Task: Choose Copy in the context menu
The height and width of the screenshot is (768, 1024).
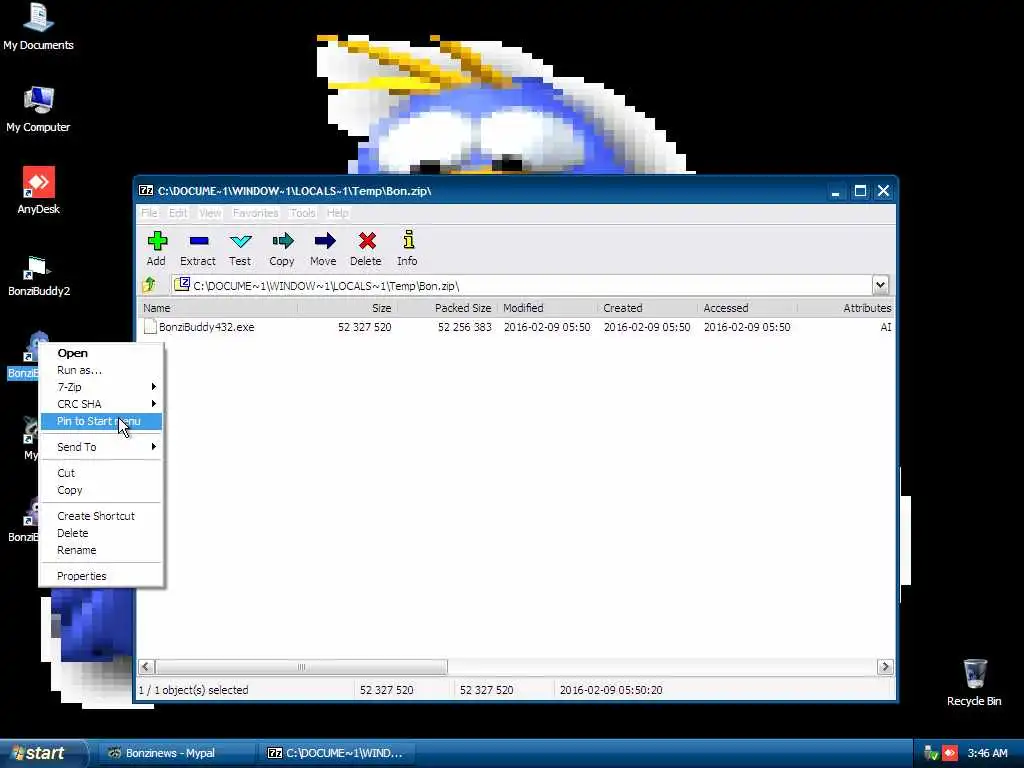Action: click(x=101, y=490)
